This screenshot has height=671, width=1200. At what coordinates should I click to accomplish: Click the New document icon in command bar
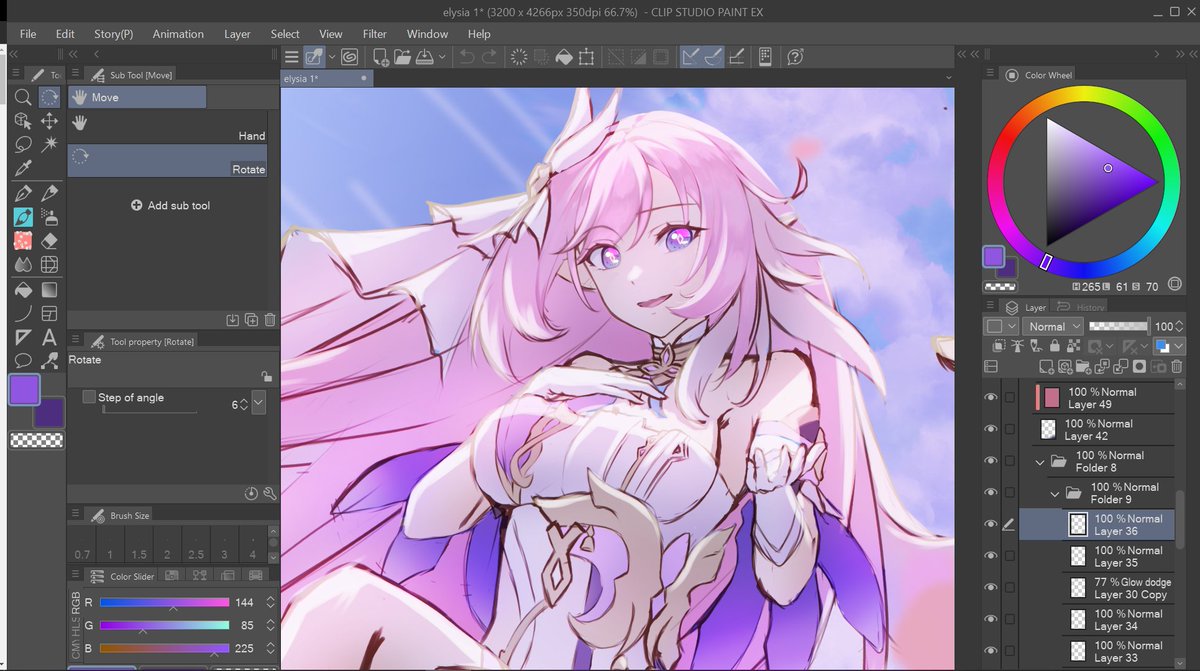tap(380, 57)
